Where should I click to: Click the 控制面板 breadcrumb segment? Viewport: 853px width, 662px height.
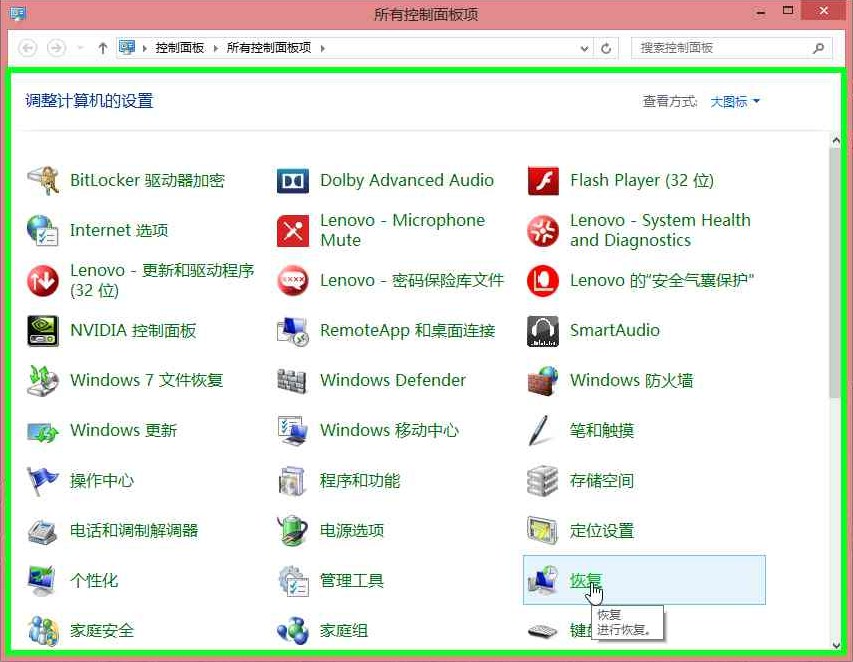[x=179, y=48]
